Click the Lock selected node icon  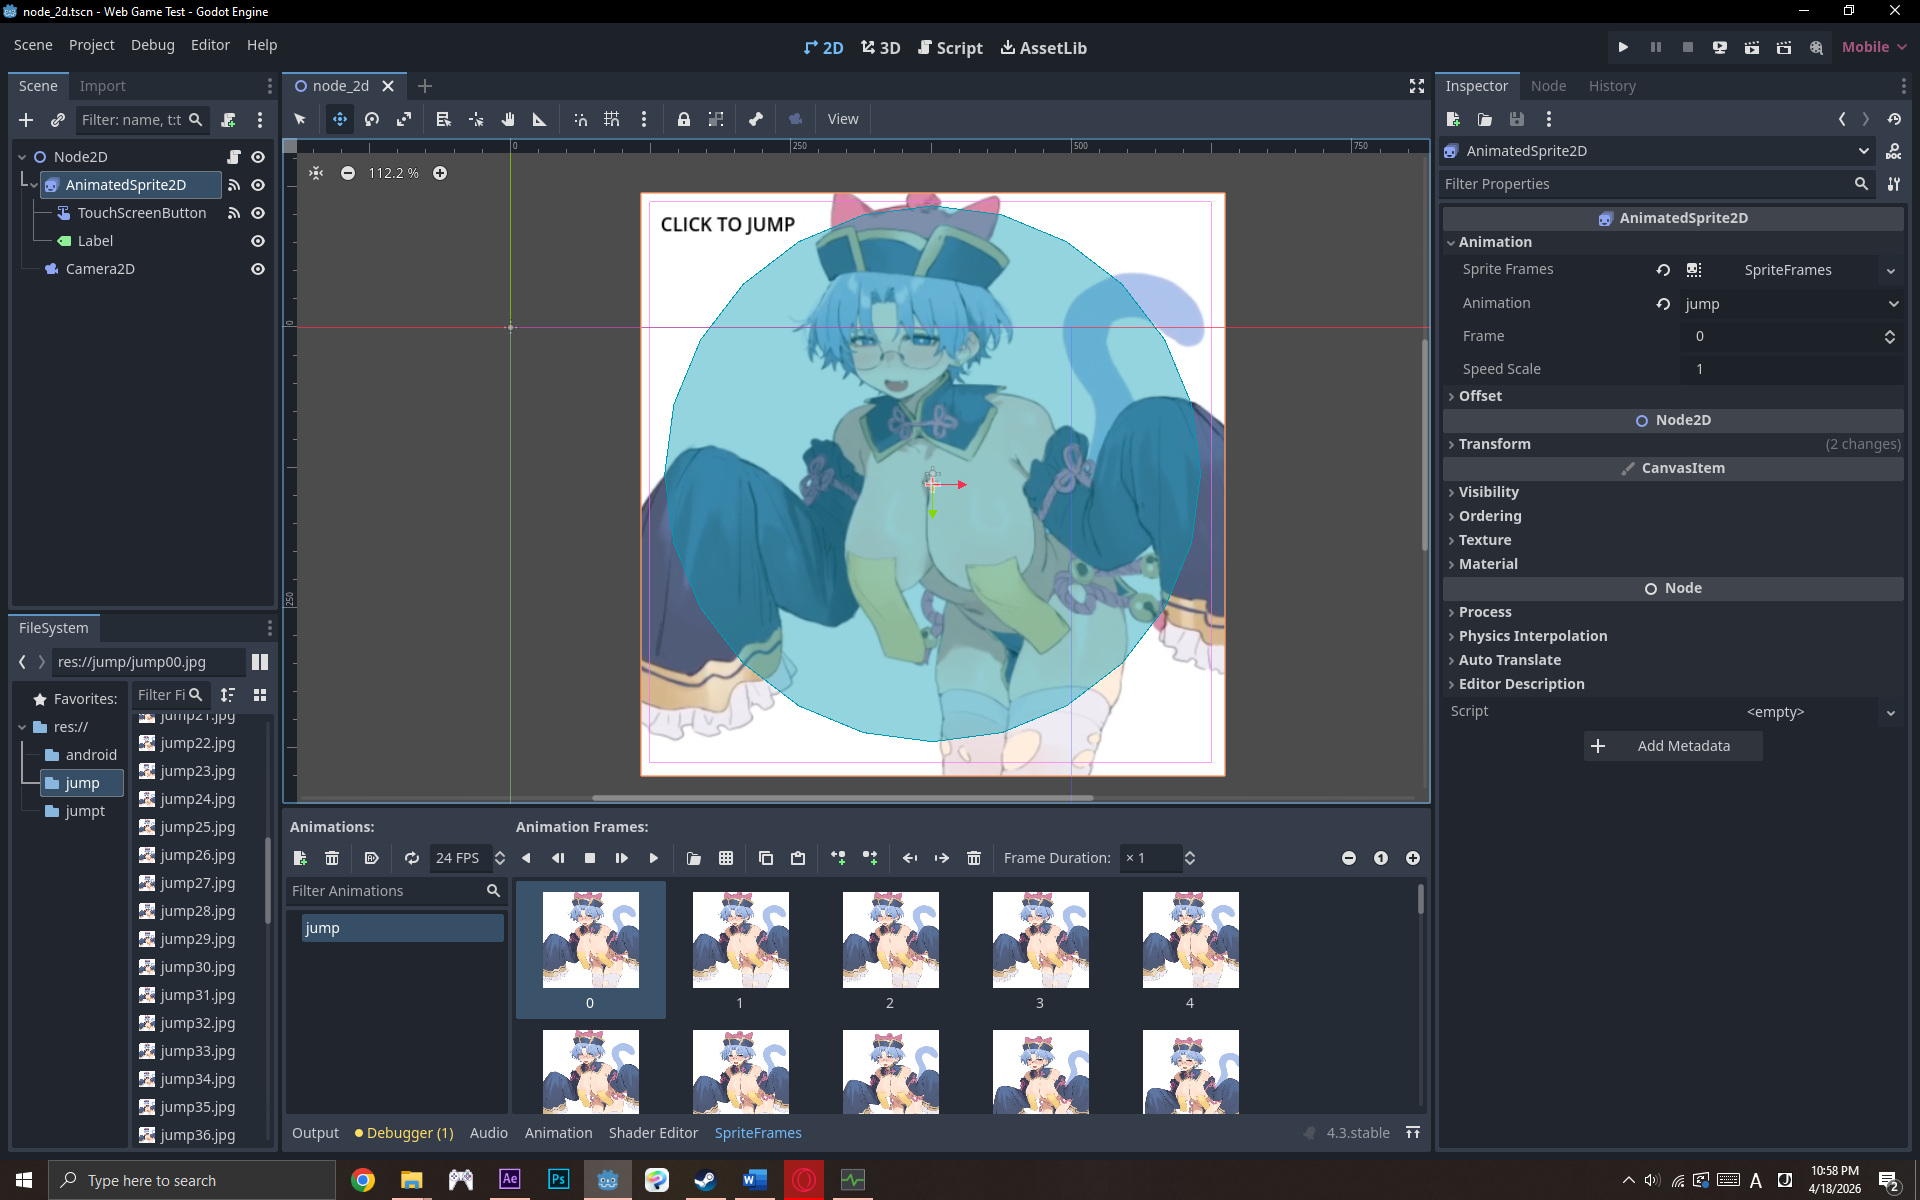point(684,119)
